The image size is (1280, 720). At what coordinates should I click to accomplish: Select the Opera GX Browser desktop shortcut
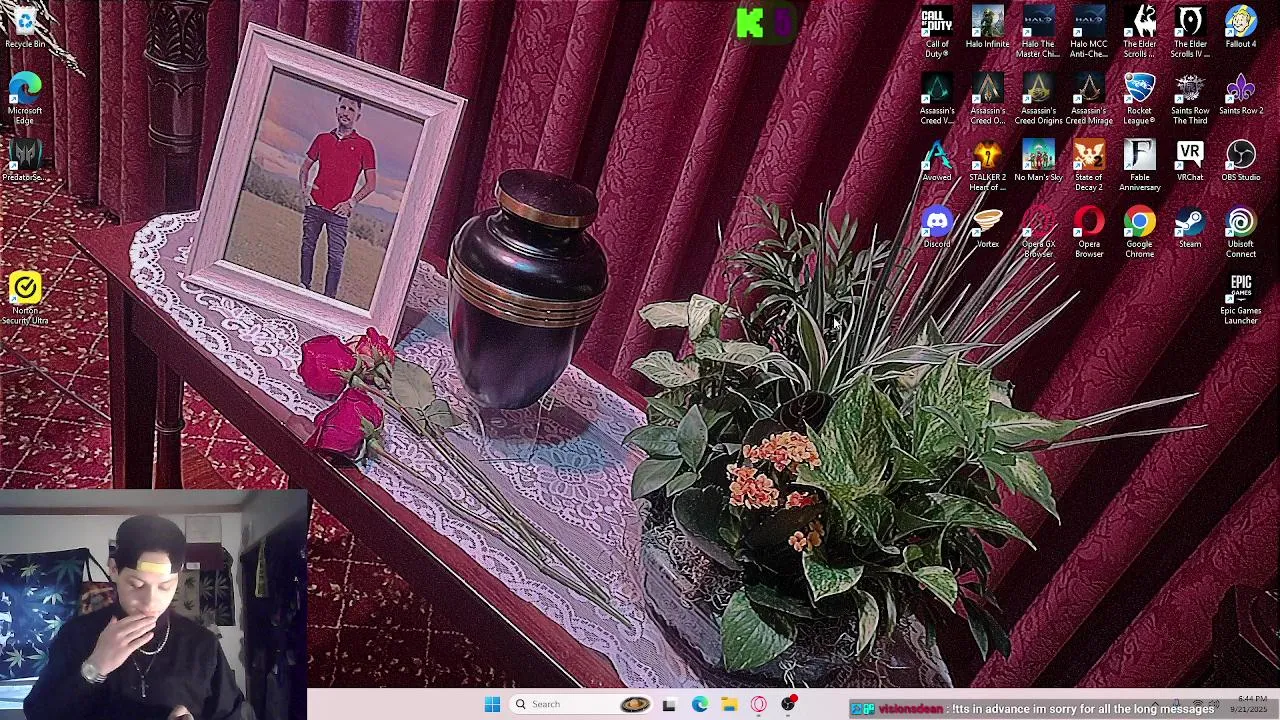pyautogui.click(x=1038, y=233)
